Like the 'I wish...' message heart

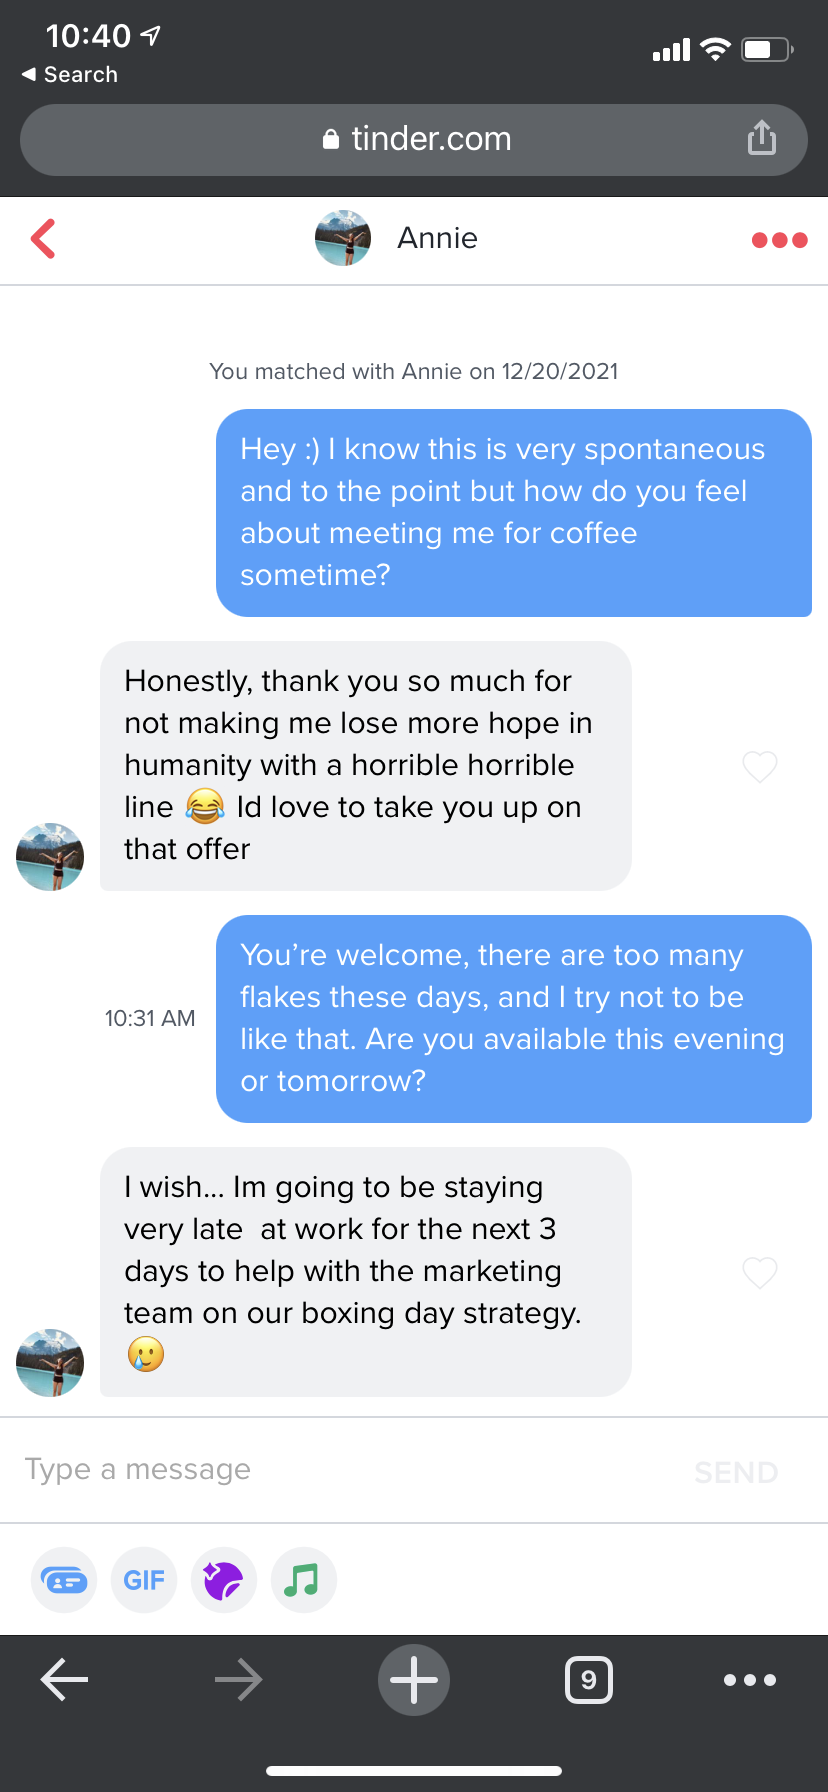[x=760, y=1273]
